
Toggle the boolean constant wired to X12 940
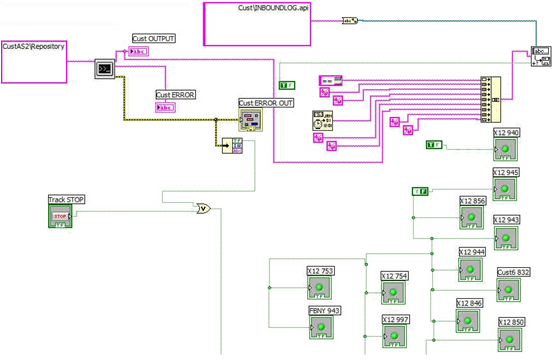point(434,145)
